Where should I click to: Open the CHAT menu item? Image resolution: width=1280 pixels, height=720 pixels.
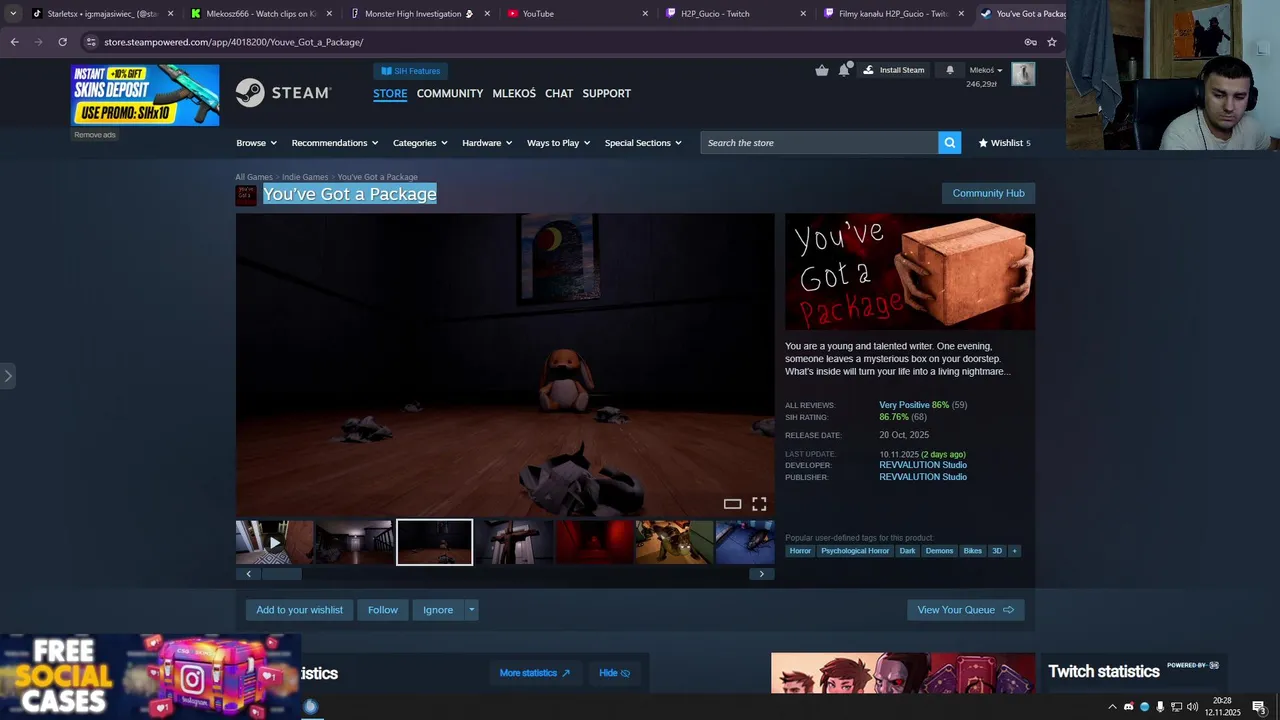coord(559,93)
